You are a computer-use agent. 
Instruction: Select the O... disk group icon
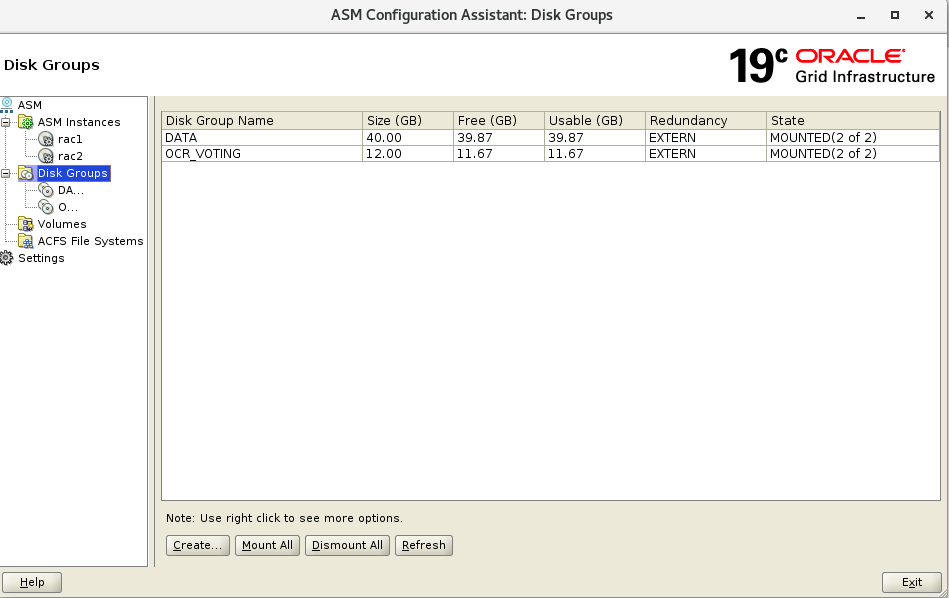pos(46,207)
